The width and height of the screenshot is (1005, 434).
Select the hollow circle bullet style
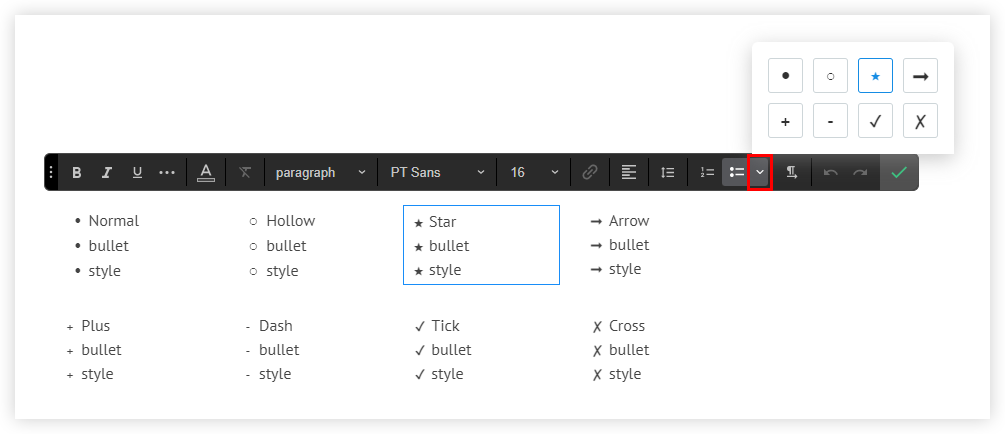(830, 76)
